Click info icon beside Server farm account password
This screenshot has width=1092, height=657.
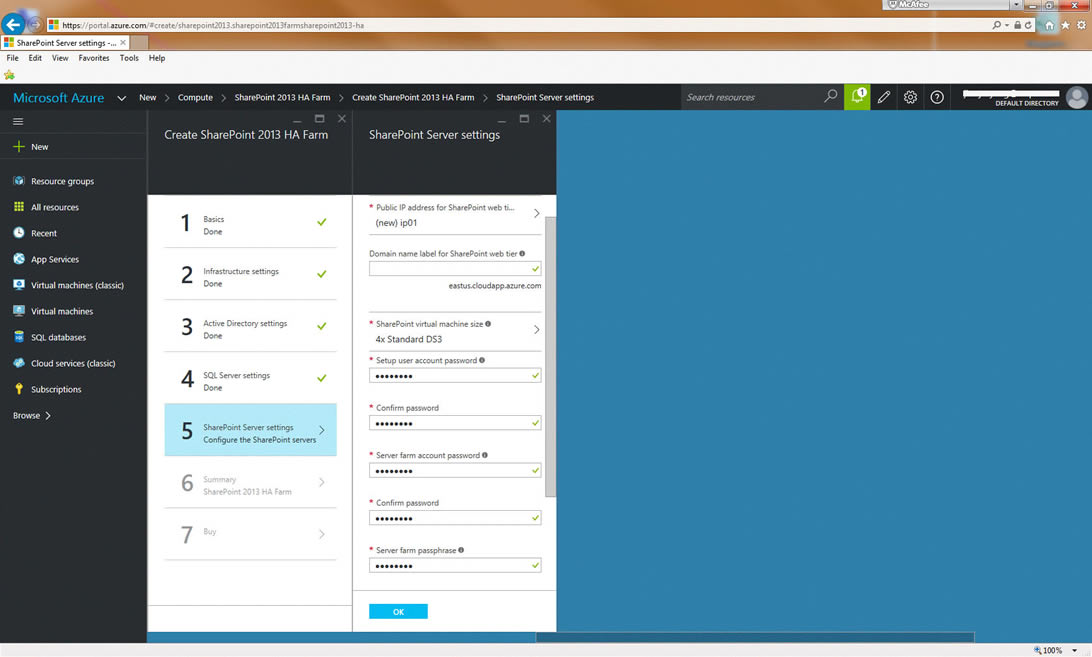485,455
